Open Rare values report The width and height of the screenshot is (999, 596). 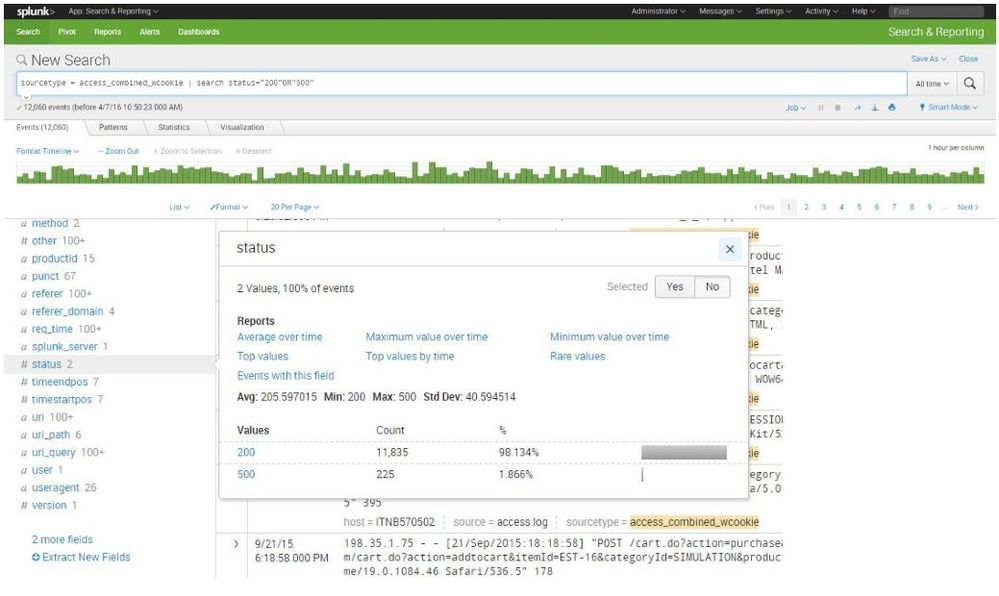click(577, 356)
